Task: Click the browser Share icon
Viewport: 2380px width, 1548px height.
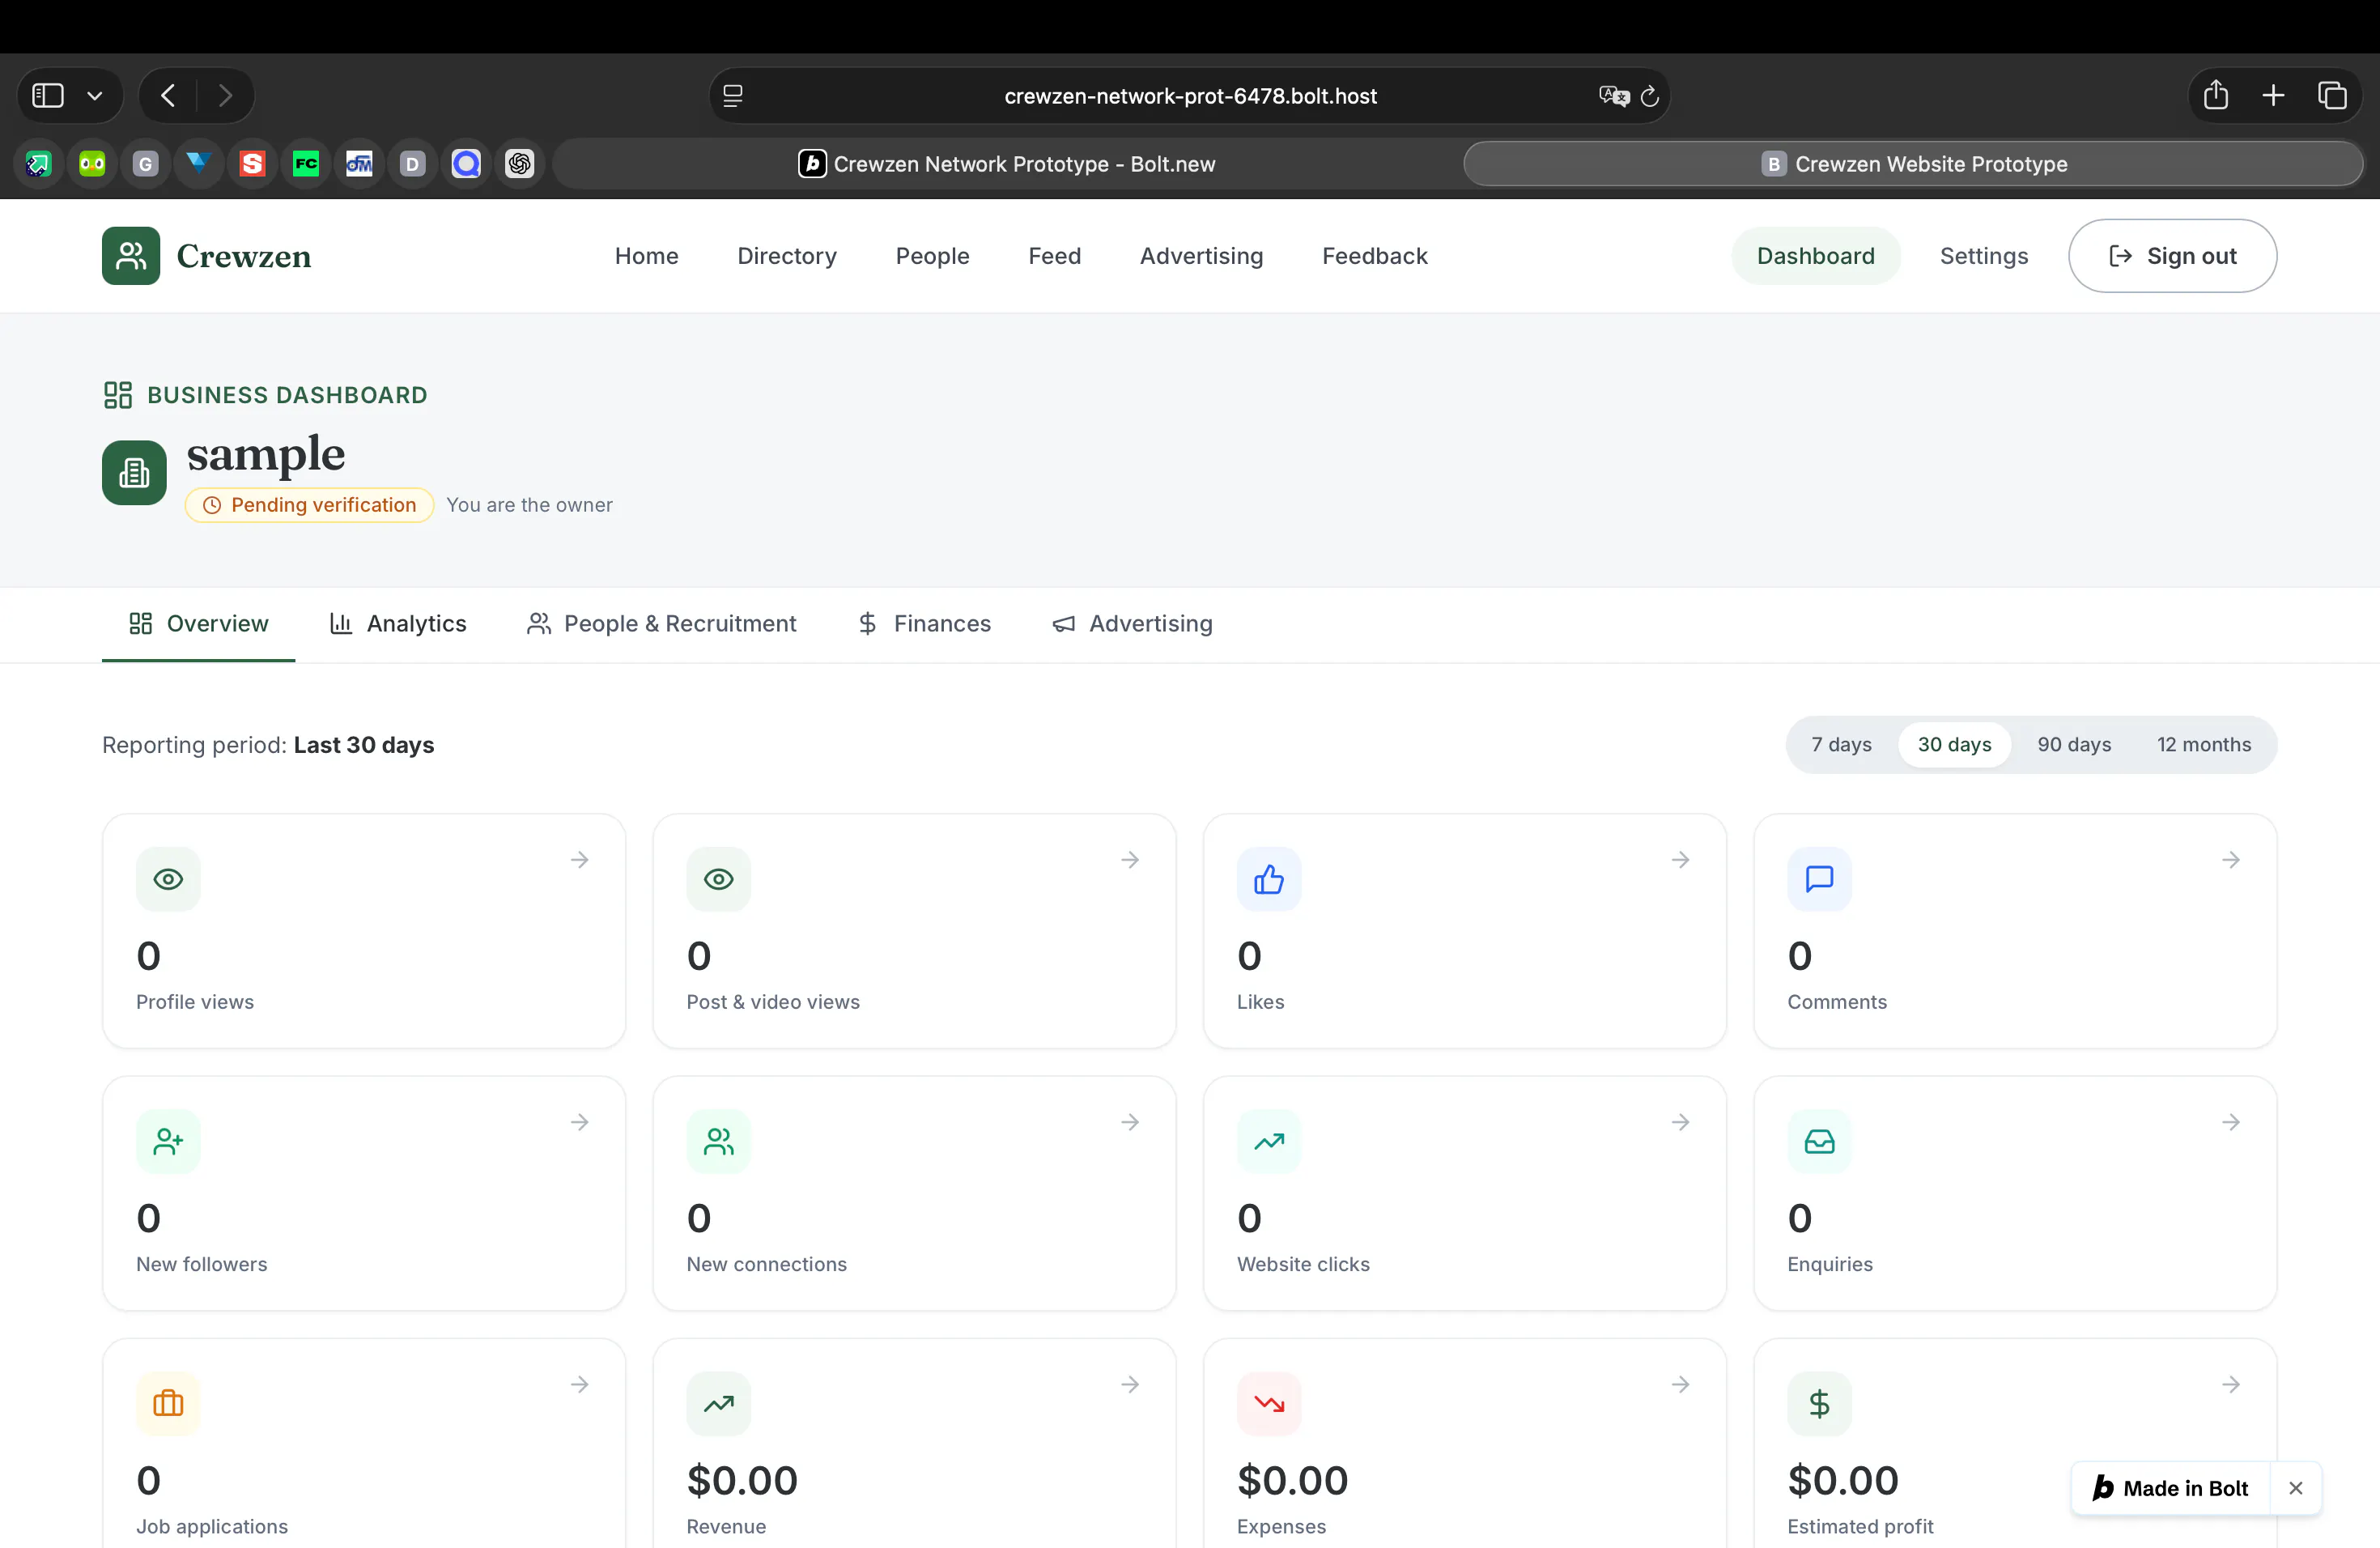Action: [2216, 95]
